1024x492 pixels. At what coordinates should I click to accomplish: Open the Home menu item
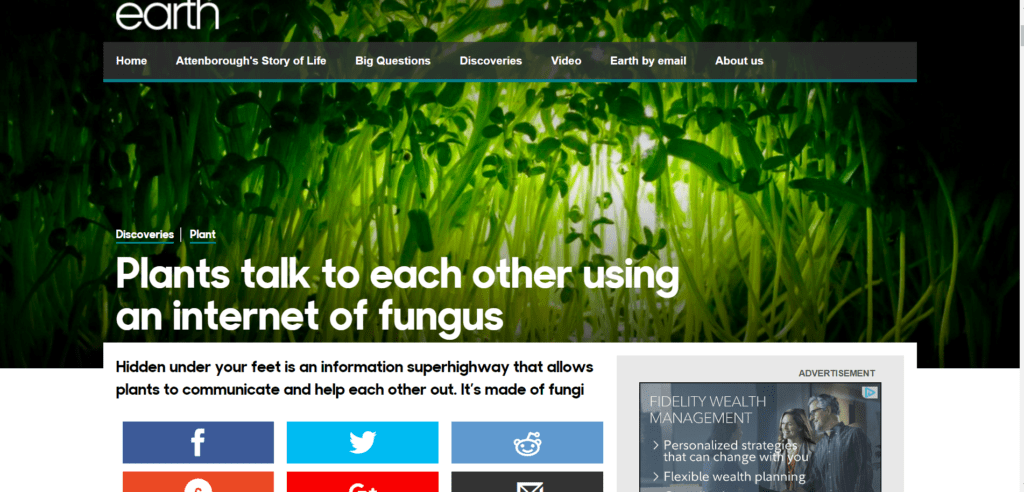click(x=131, y=61)
